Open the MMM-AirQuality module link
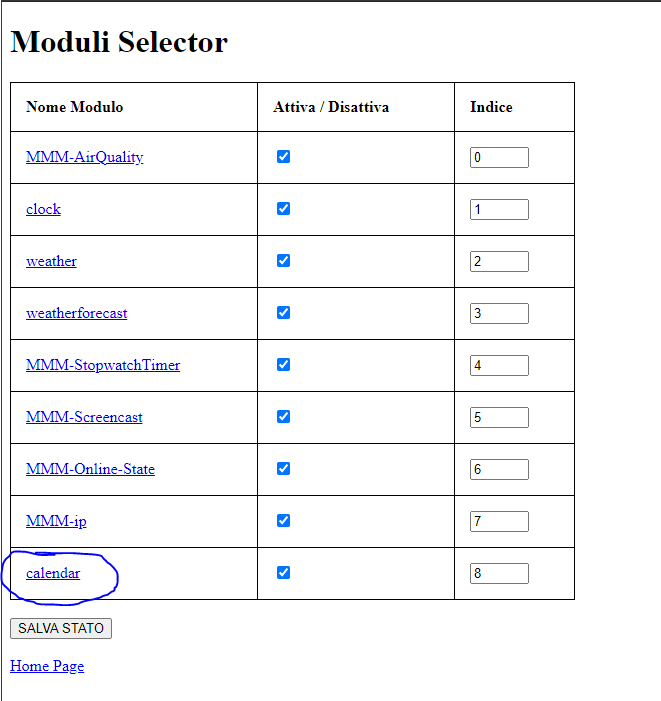Viewport: 661px width, 701px height. [84, 157]
